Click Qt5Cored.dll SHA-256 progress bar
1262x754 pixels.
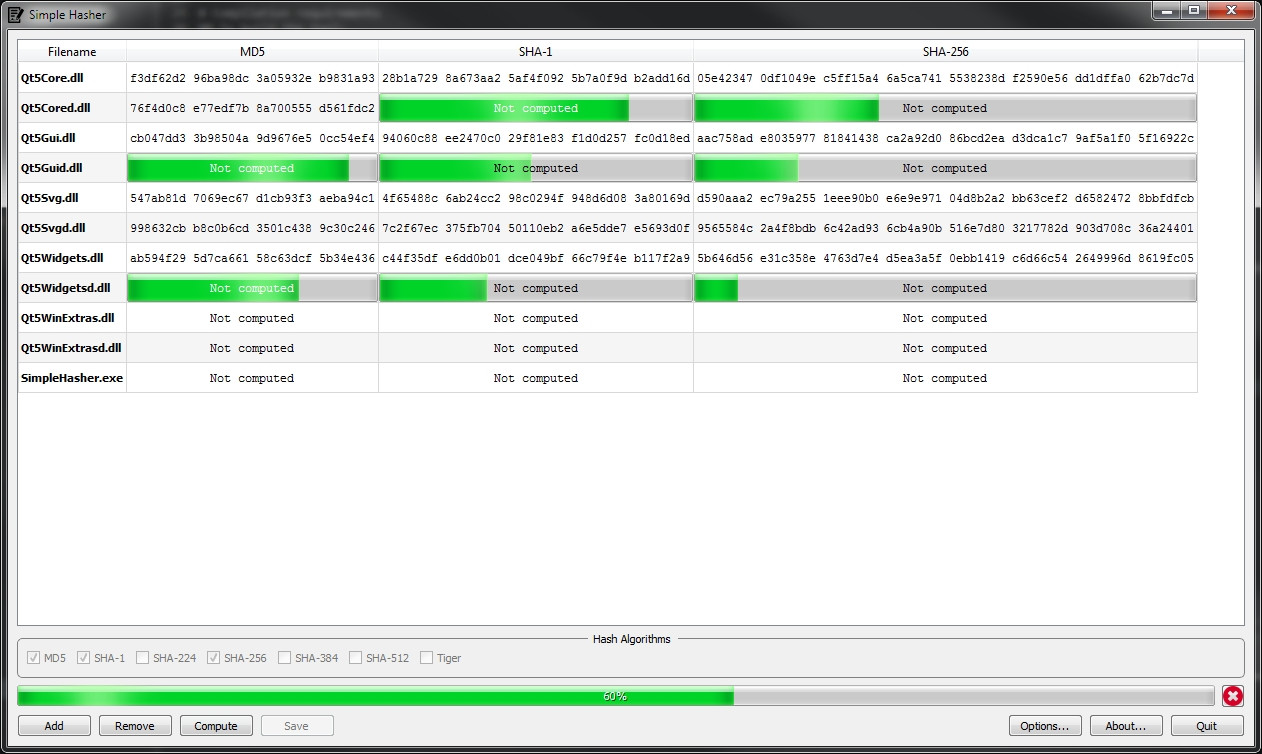(945, 108)
